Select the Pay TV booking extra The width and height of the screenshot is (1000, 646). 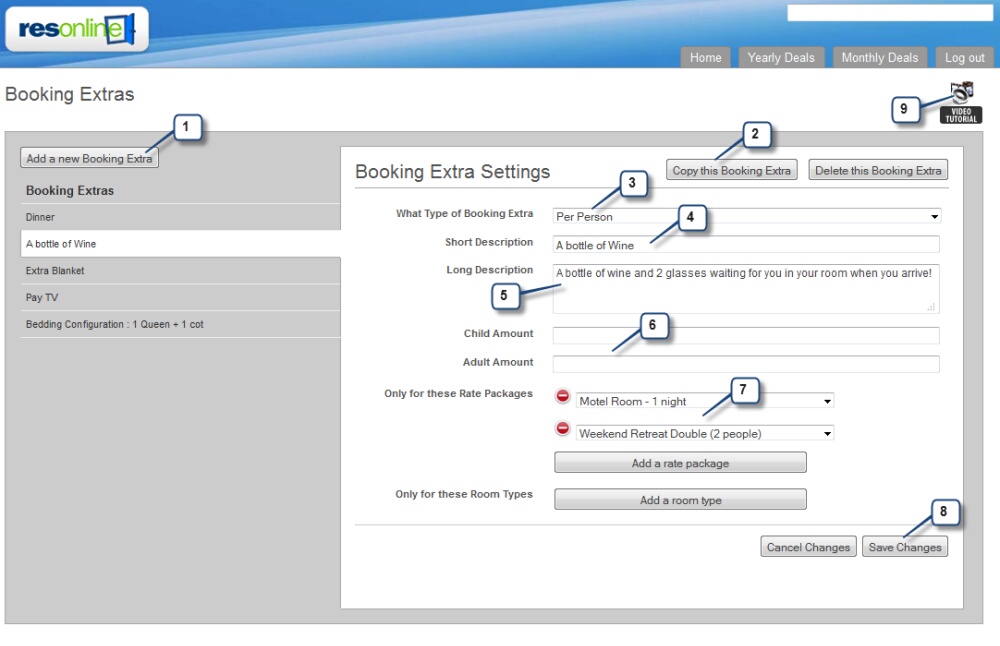(42, 298)
